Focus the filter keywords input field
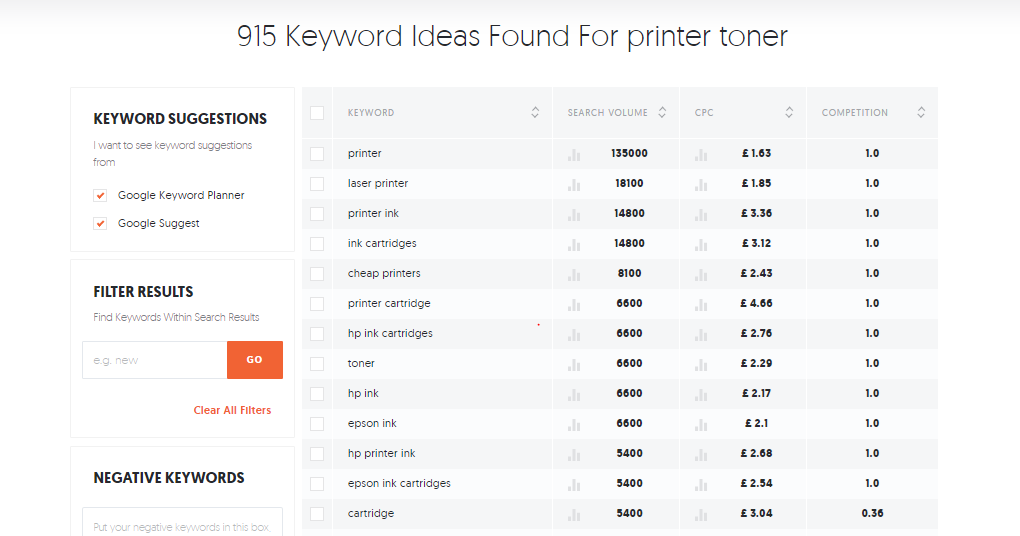 pos(155,360)
